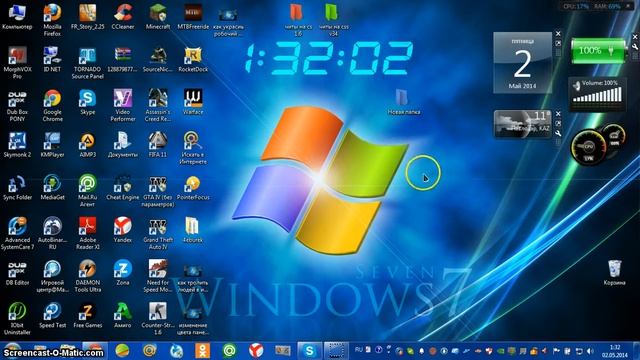Open the Skype desktop shortcut
The width and height of the screenshot is (640, 360).
tap(87, 102)
